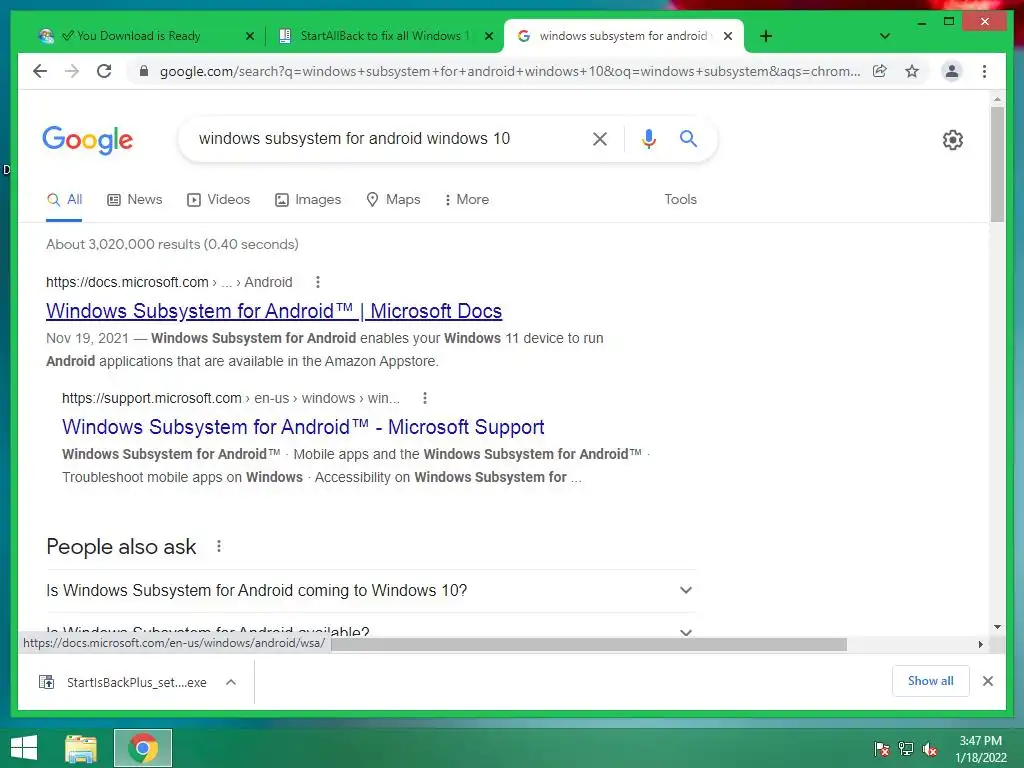Close the downloads bar
Image resolution: width=1024 pixels, height=768 pixels.
point(987,681)
